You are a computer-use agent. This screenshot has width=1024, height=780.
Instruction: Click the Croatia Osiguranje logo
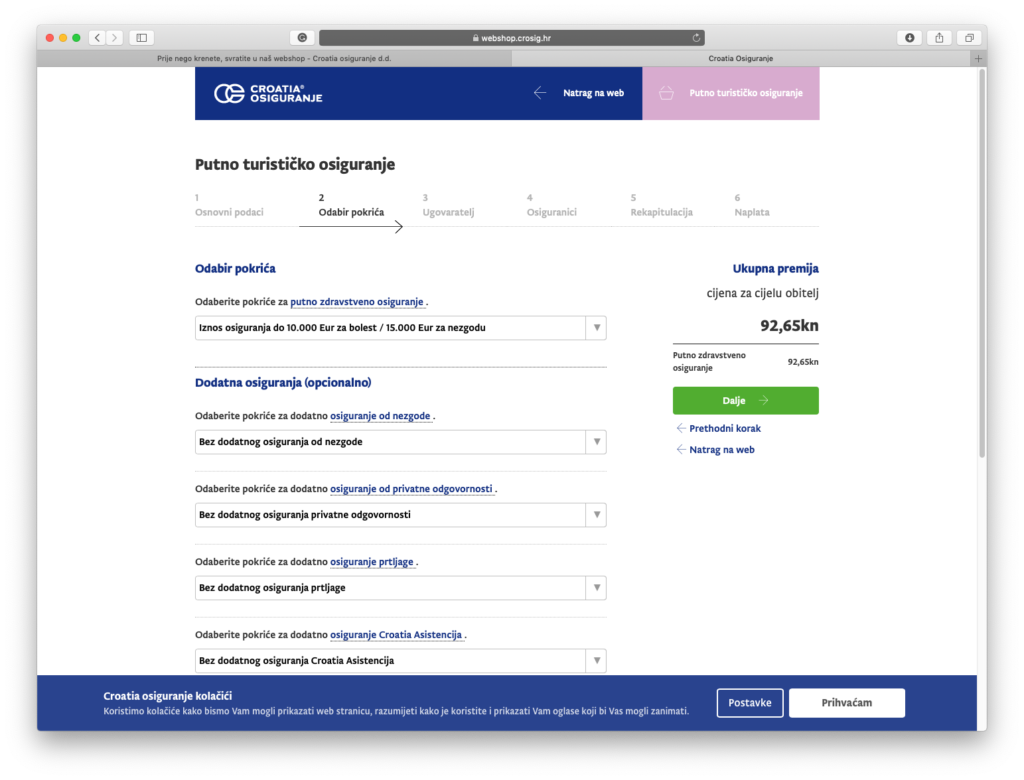(268, 94)
